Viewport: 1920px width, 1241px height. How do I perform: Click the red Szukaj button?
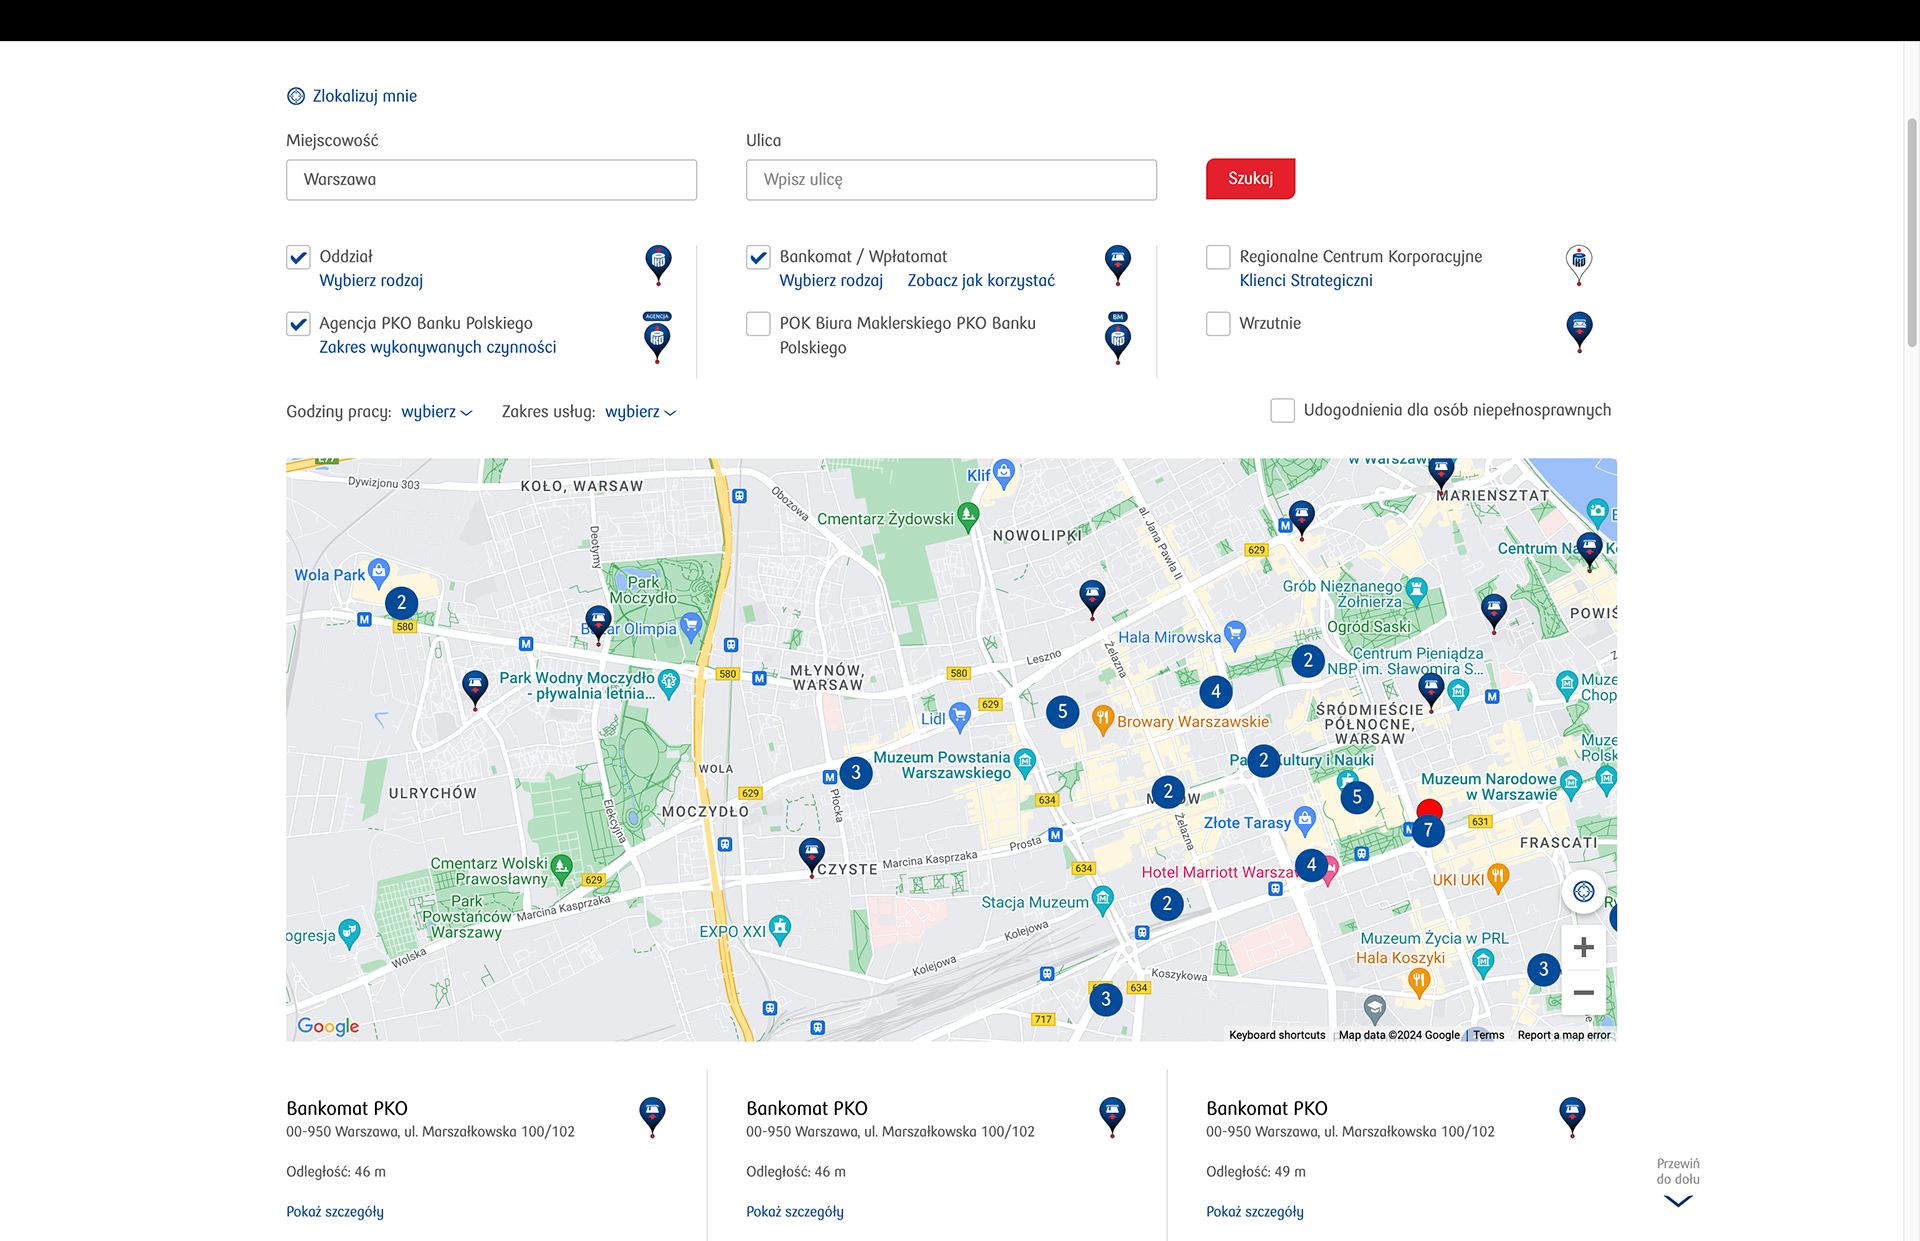coord(1250,179)
